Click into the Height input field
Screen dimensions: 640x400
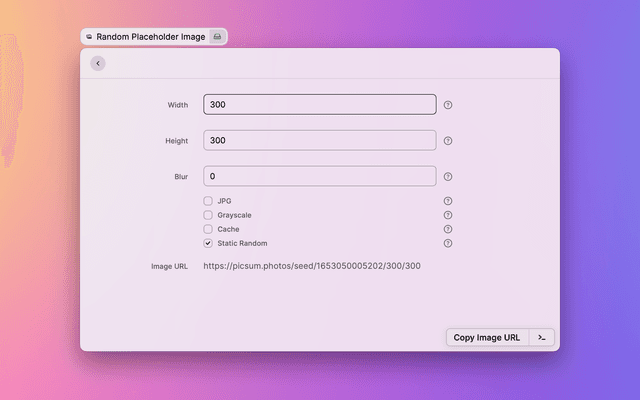pyautogui.click(x=320, y=141)
